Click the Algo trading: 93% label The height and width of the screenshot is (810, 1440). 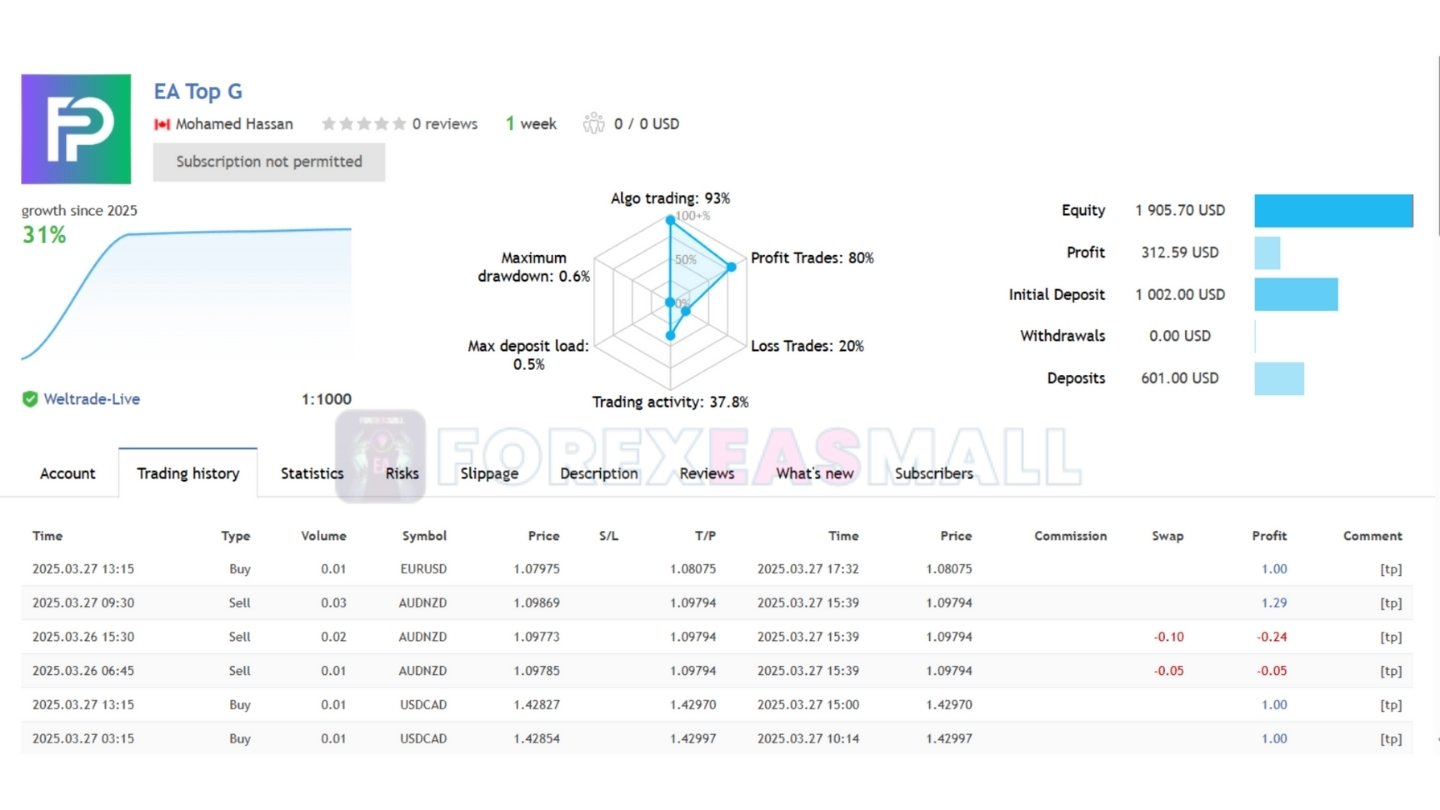click(x=670, y=199)
